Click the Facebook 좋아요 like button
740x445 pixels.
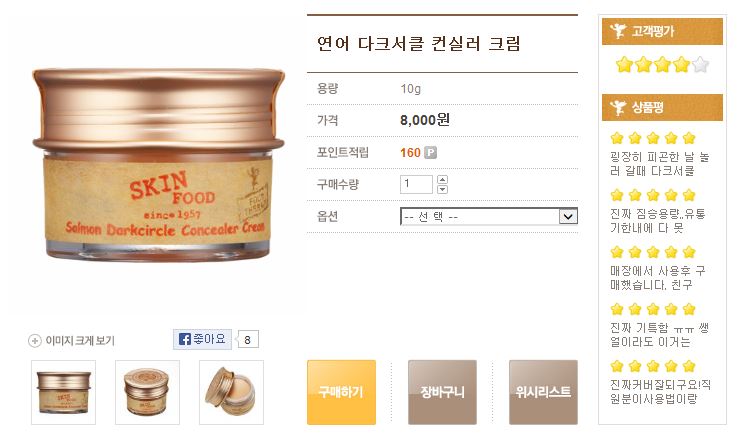[202, 339]
